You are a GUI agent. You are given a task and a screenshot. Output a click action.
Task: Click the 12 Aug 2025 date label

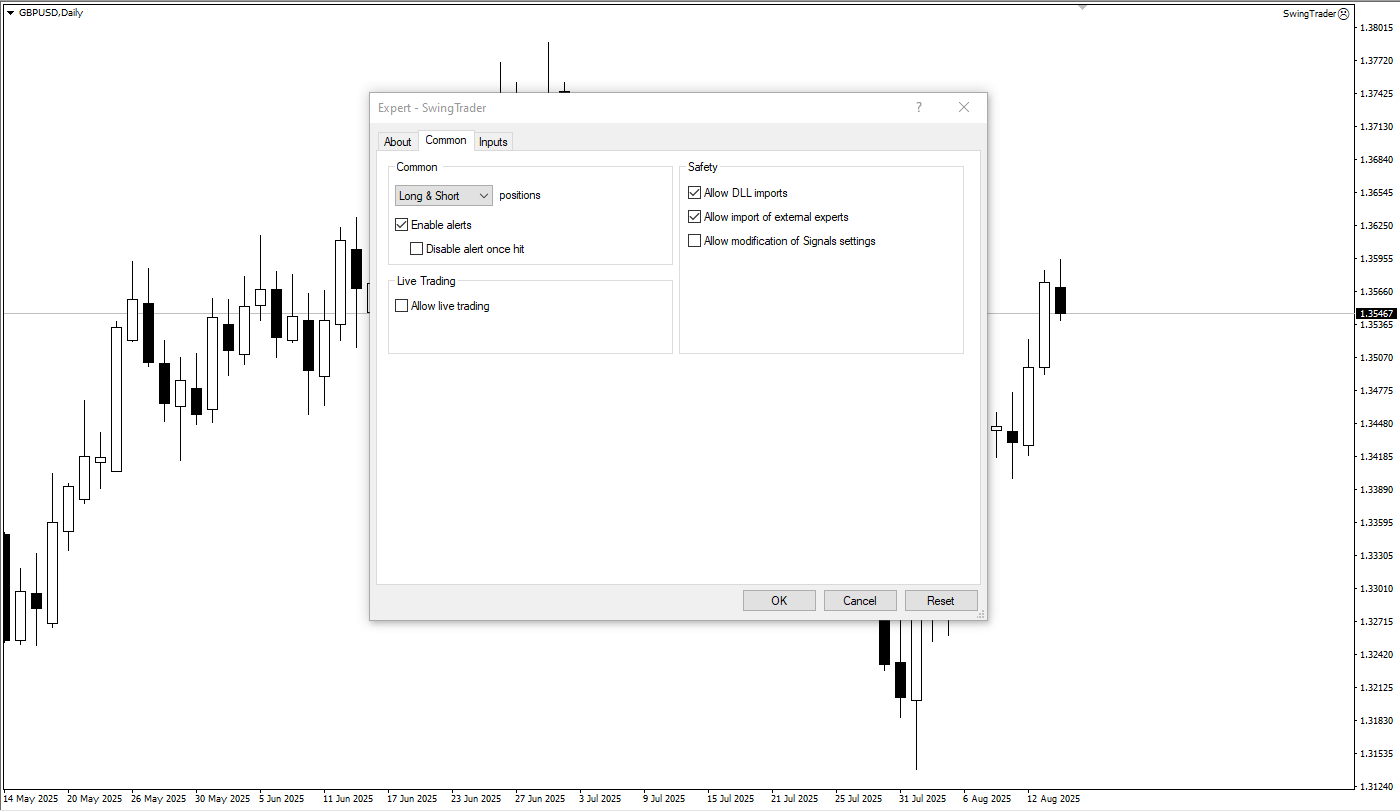coord(1054,799)
